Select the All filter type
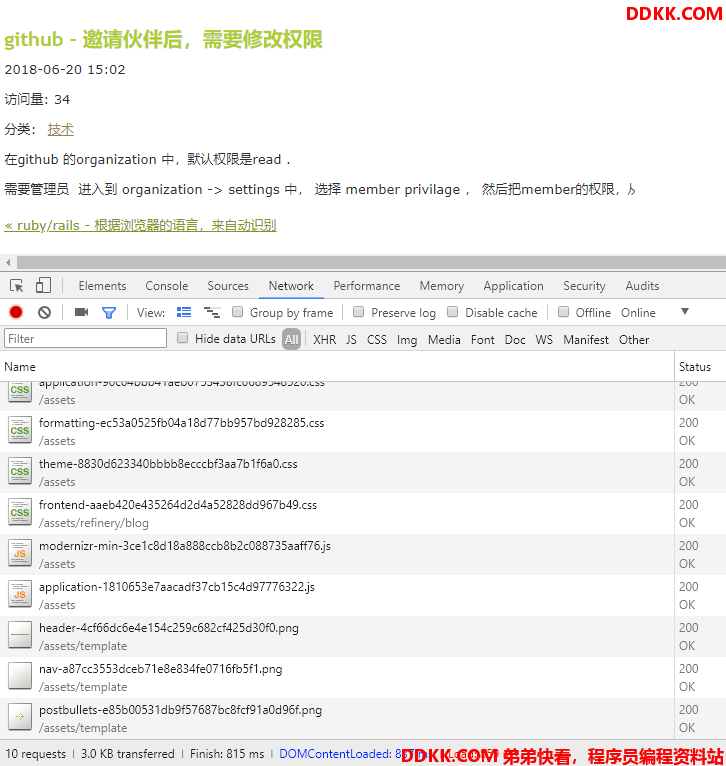Viewport: 726px width, 766px height. tap(291, 340)
